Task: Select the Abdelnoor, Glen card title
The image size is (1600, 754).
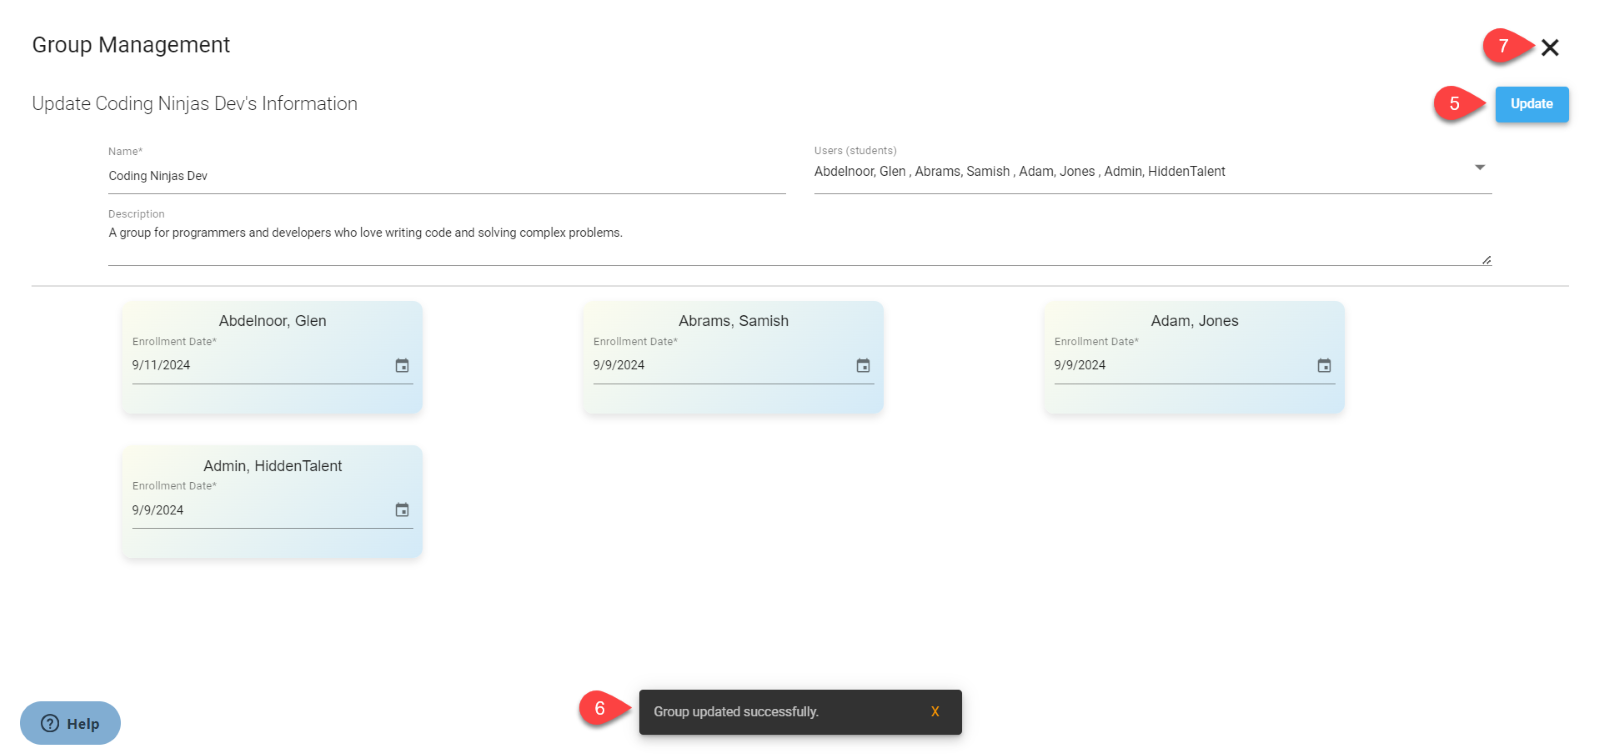Action: point(272,321)
